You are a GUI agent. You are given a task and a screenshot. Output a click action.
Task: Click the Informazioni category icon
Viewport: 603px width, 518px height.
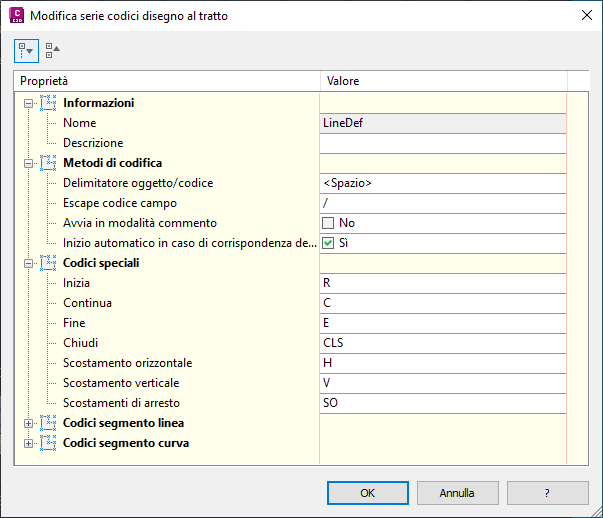pos(48,103)
